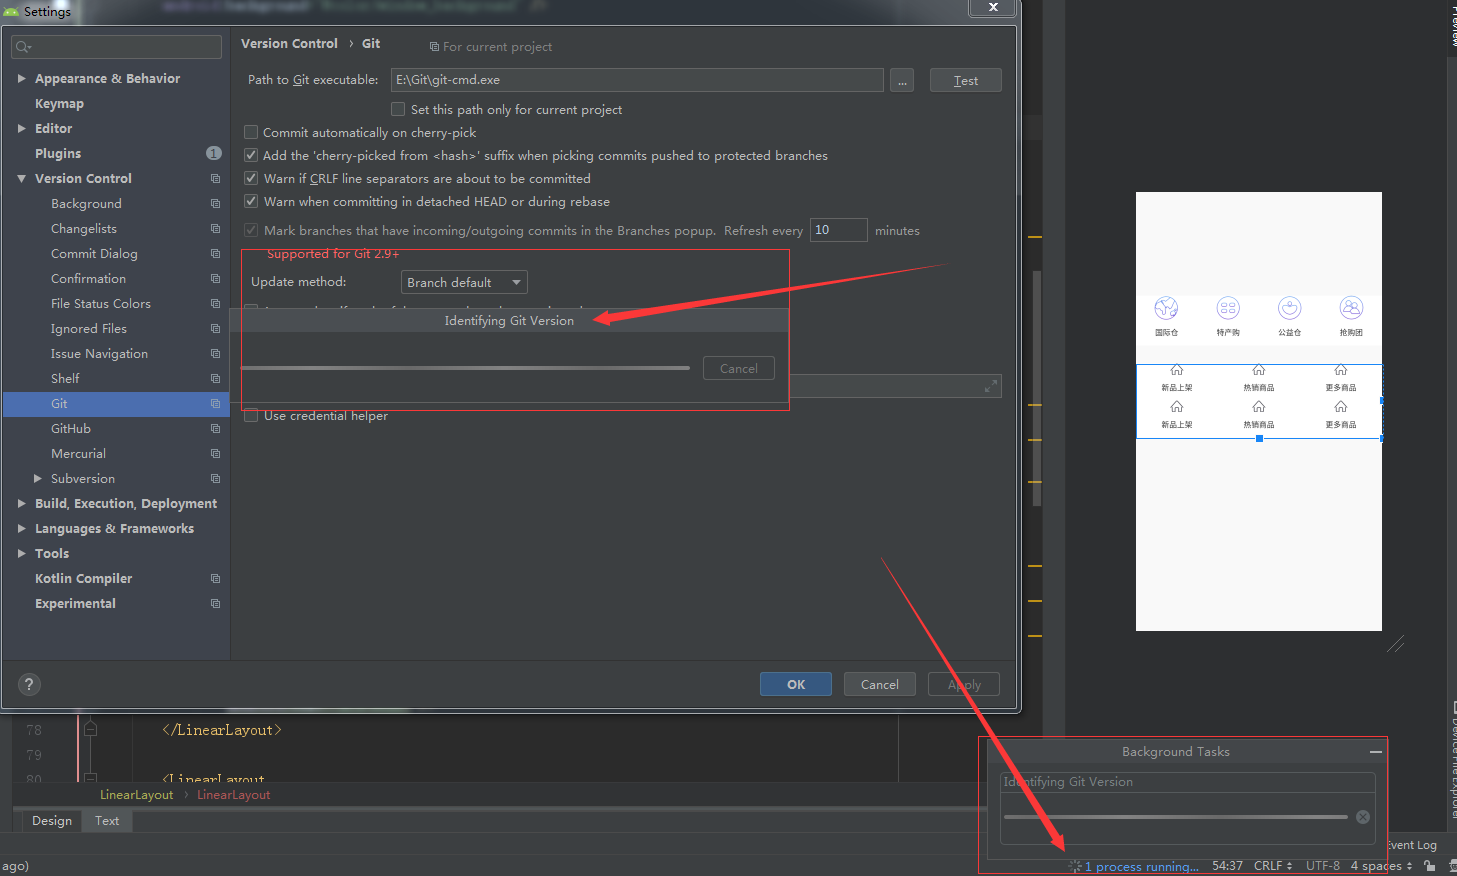Image resolution: width=1457 pixels, height=876 pixels.
Task: Collapse the Version Control section
Action: click(22, 178)
